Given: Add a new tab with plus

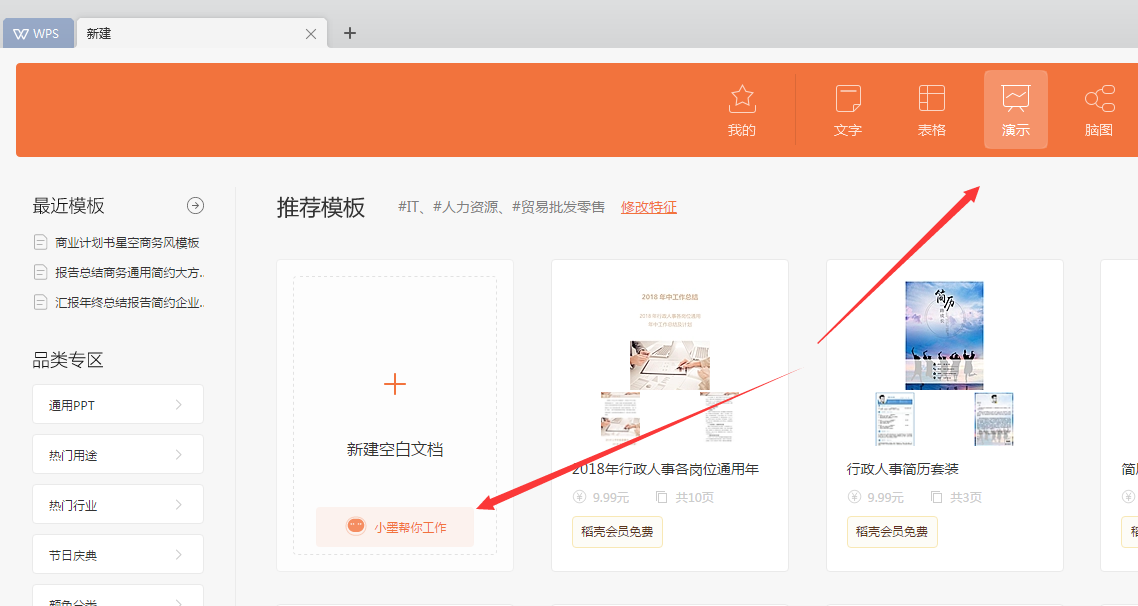Looking at the screenshot, I should [350, 33].
